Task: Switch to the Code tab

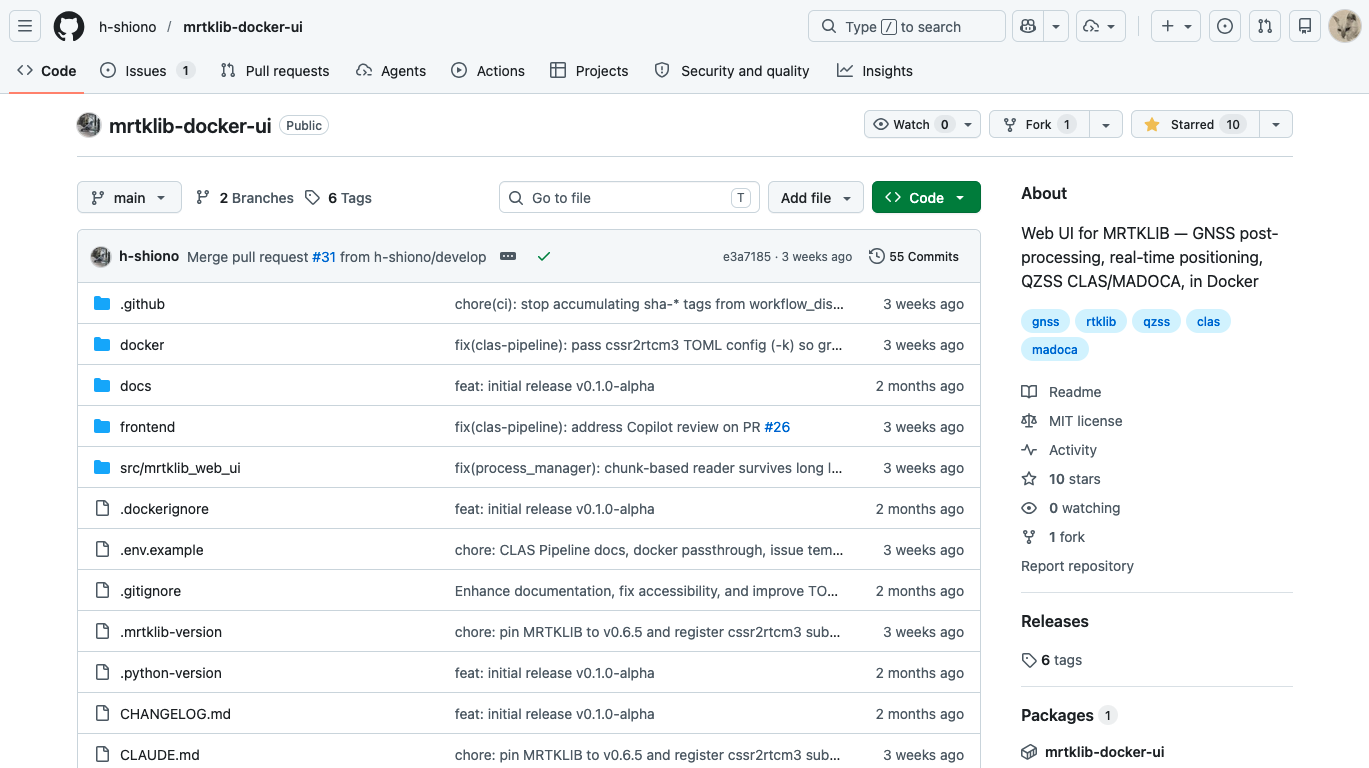Action: pyautogui.click(x=47, y=71)
